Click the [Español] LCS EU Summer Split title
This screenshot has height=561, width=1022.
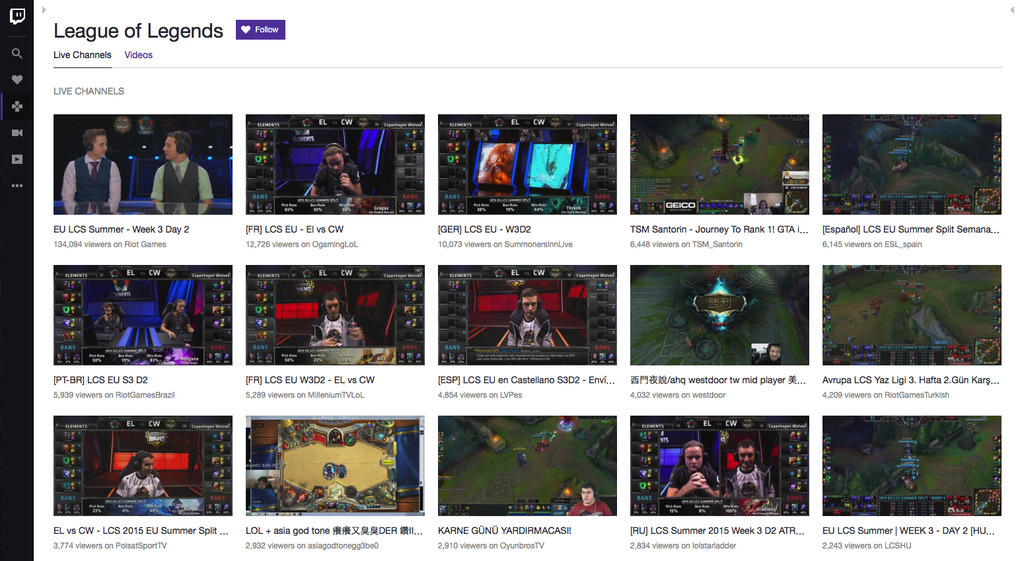tap(911, 229)
